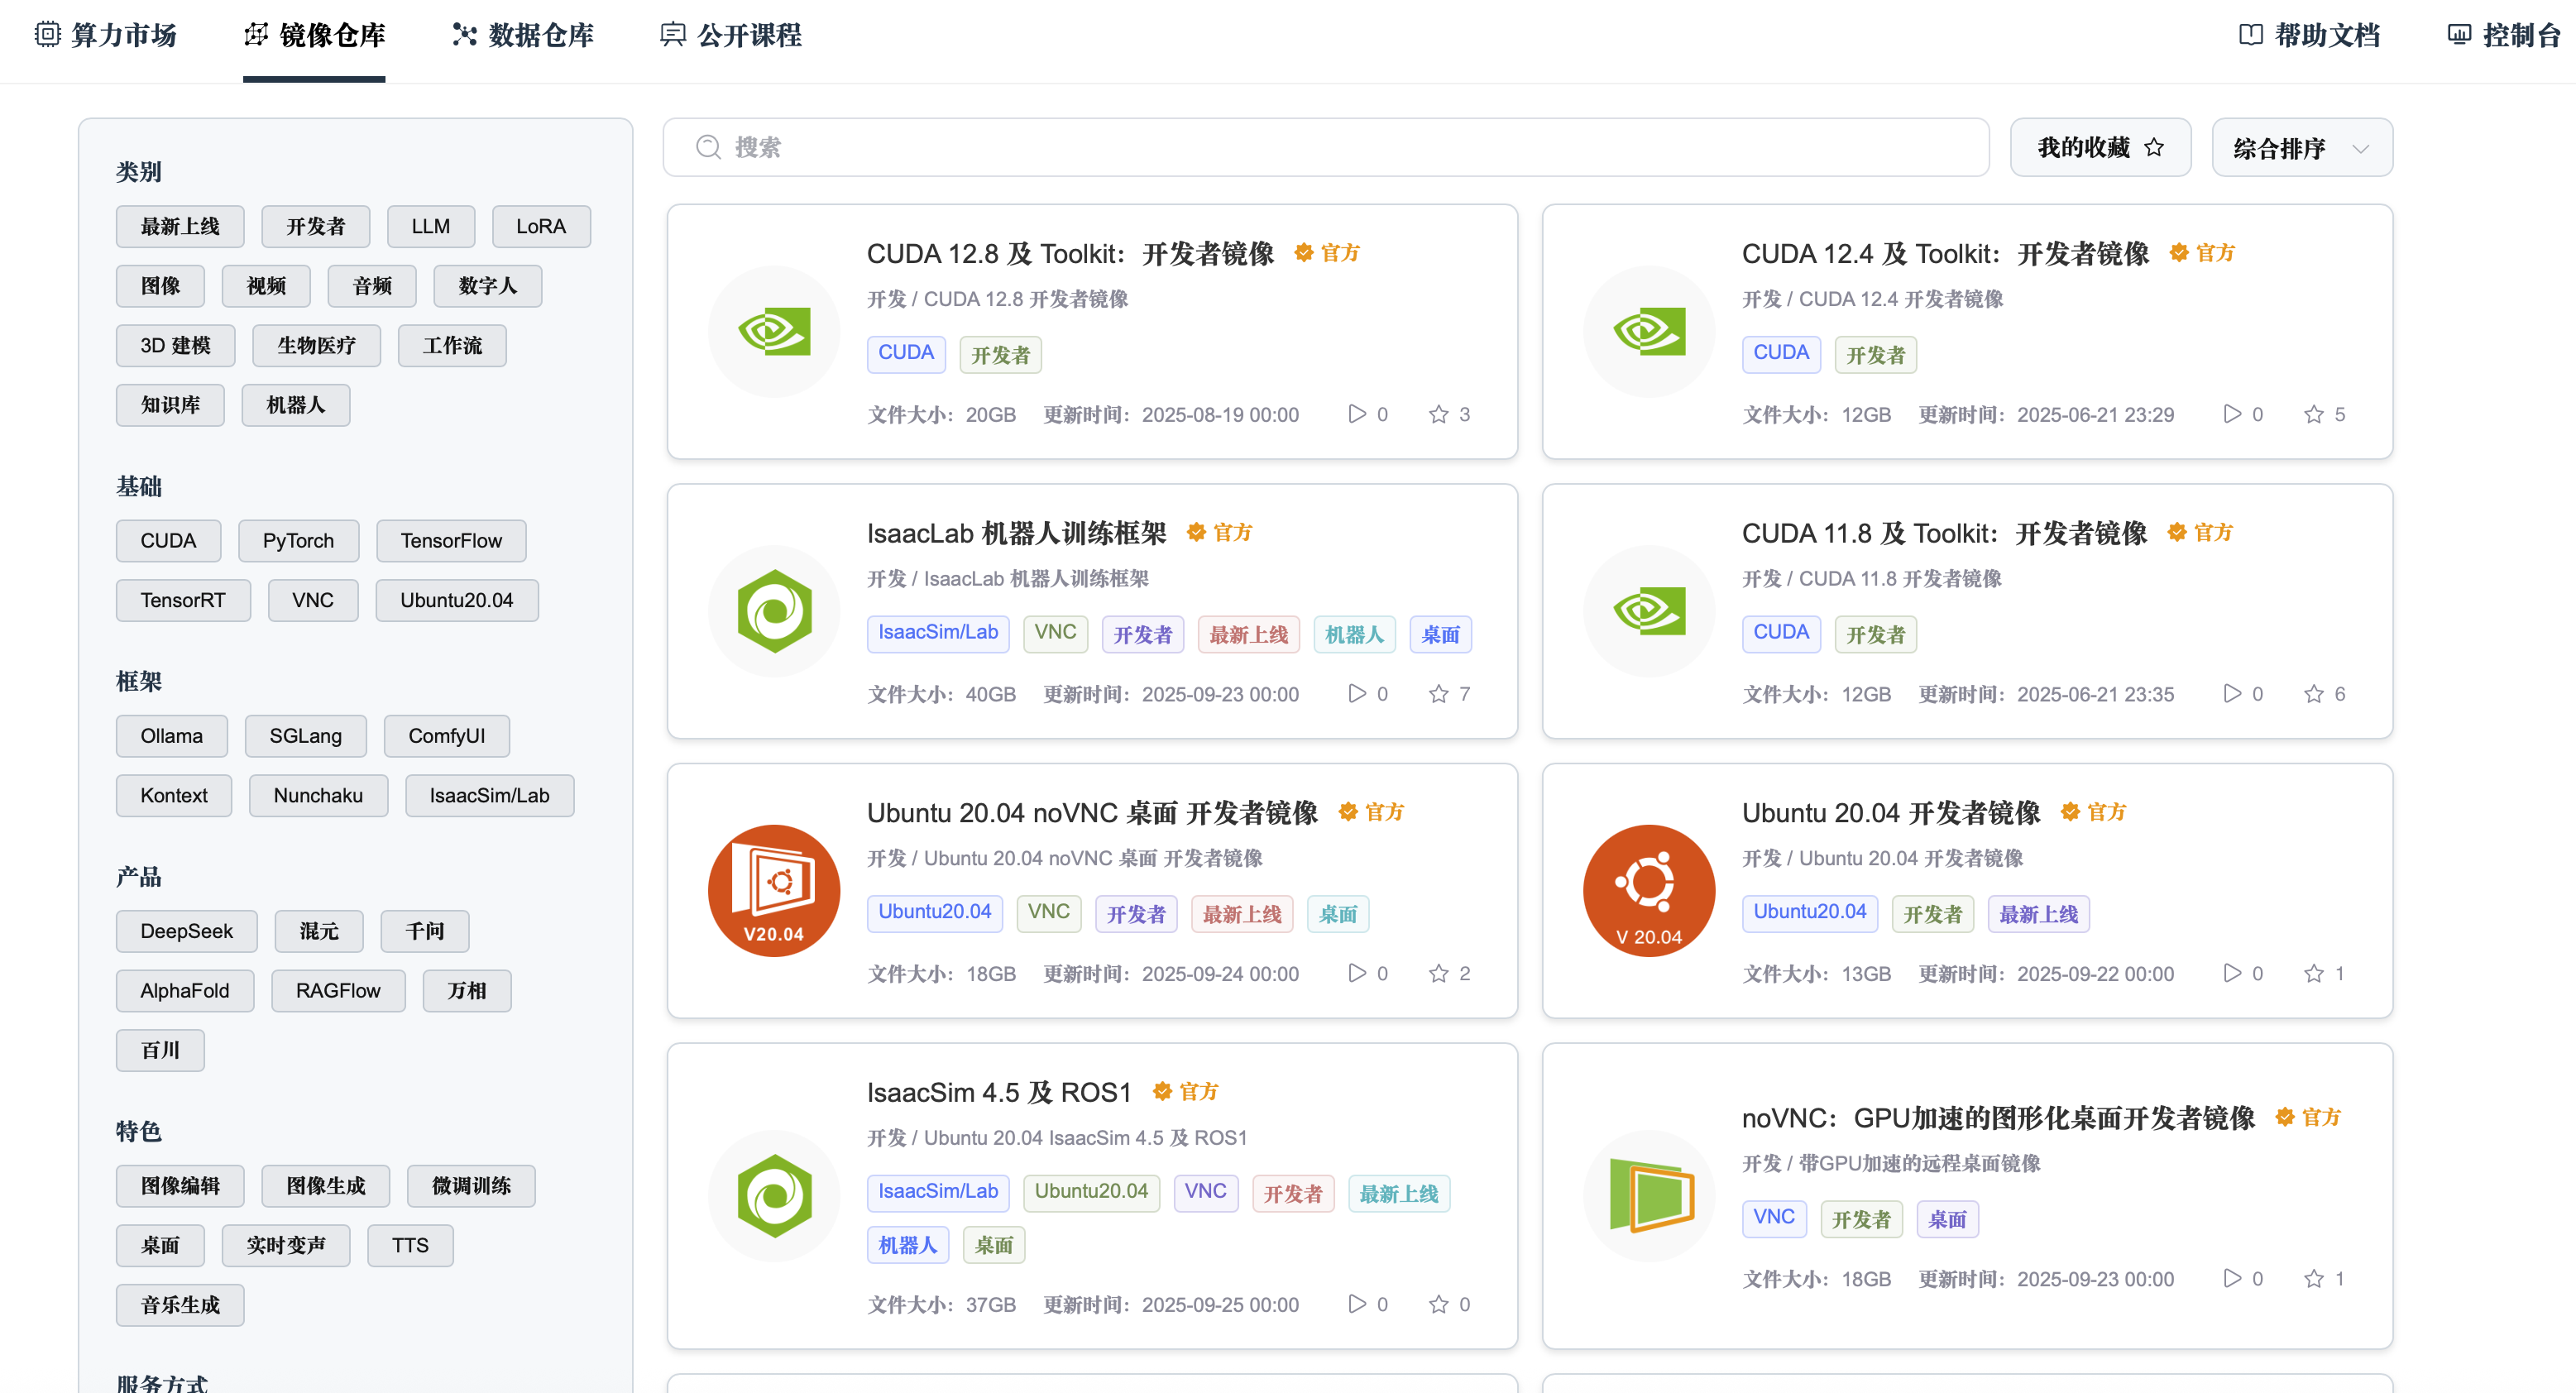Star the Ubuntu 20.04 noVNC image

click(1438, 973)
